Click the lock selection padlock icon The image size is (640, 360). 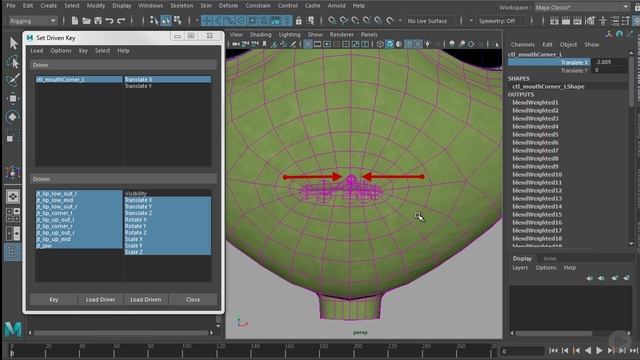pos(299,20)
